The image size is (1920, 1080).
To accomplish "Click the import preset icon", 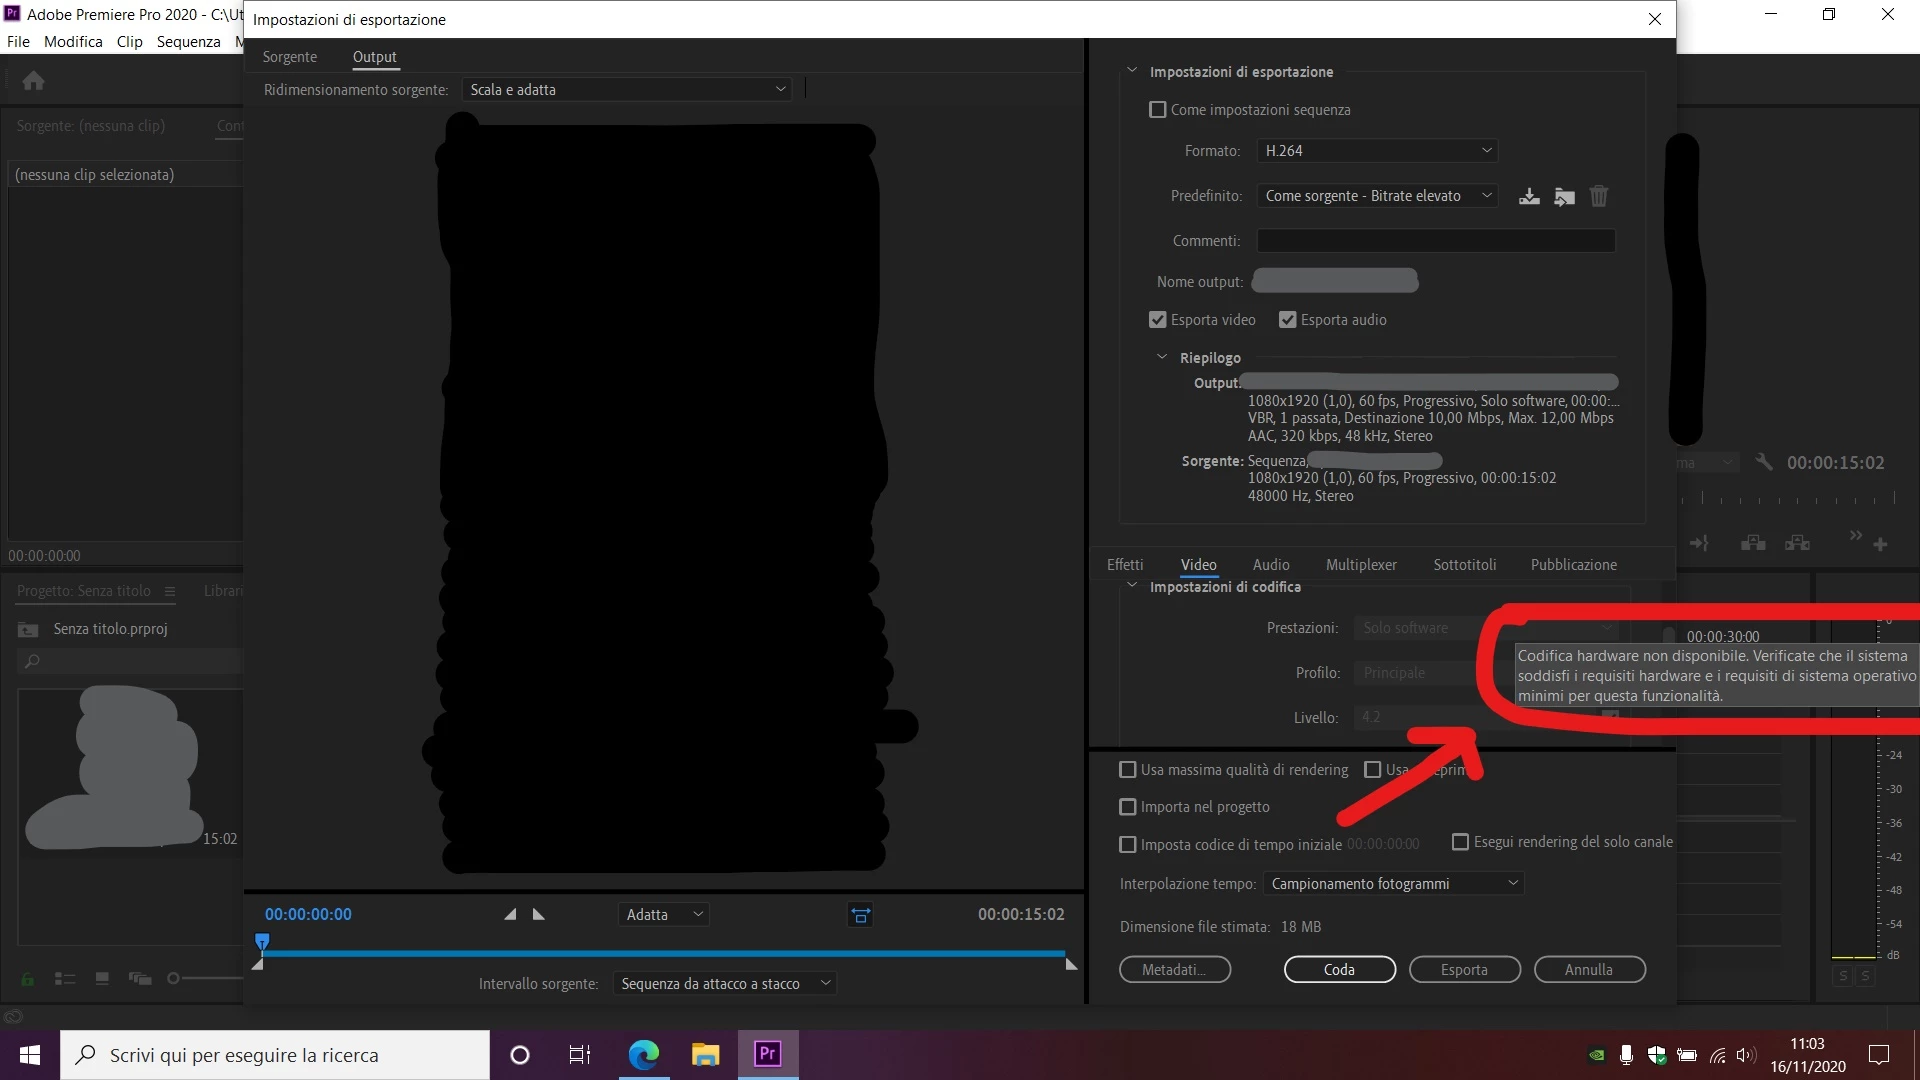I will tap(1564, 196).
